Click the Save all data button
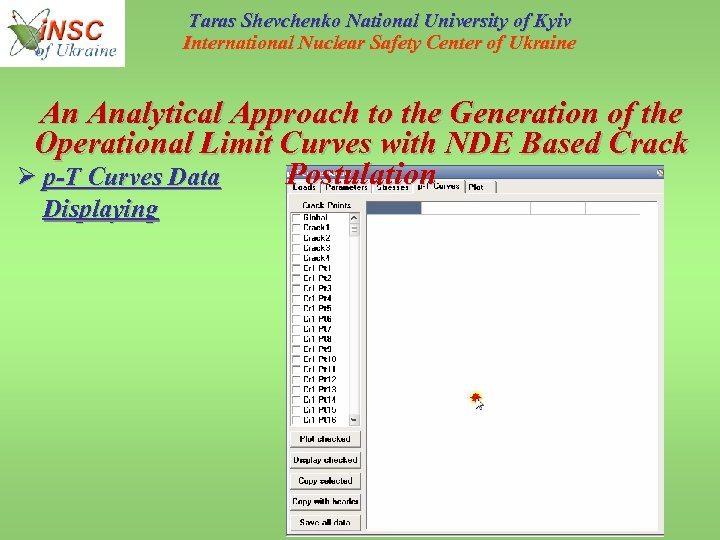This screenshot has height=540, width=720. 325,523
